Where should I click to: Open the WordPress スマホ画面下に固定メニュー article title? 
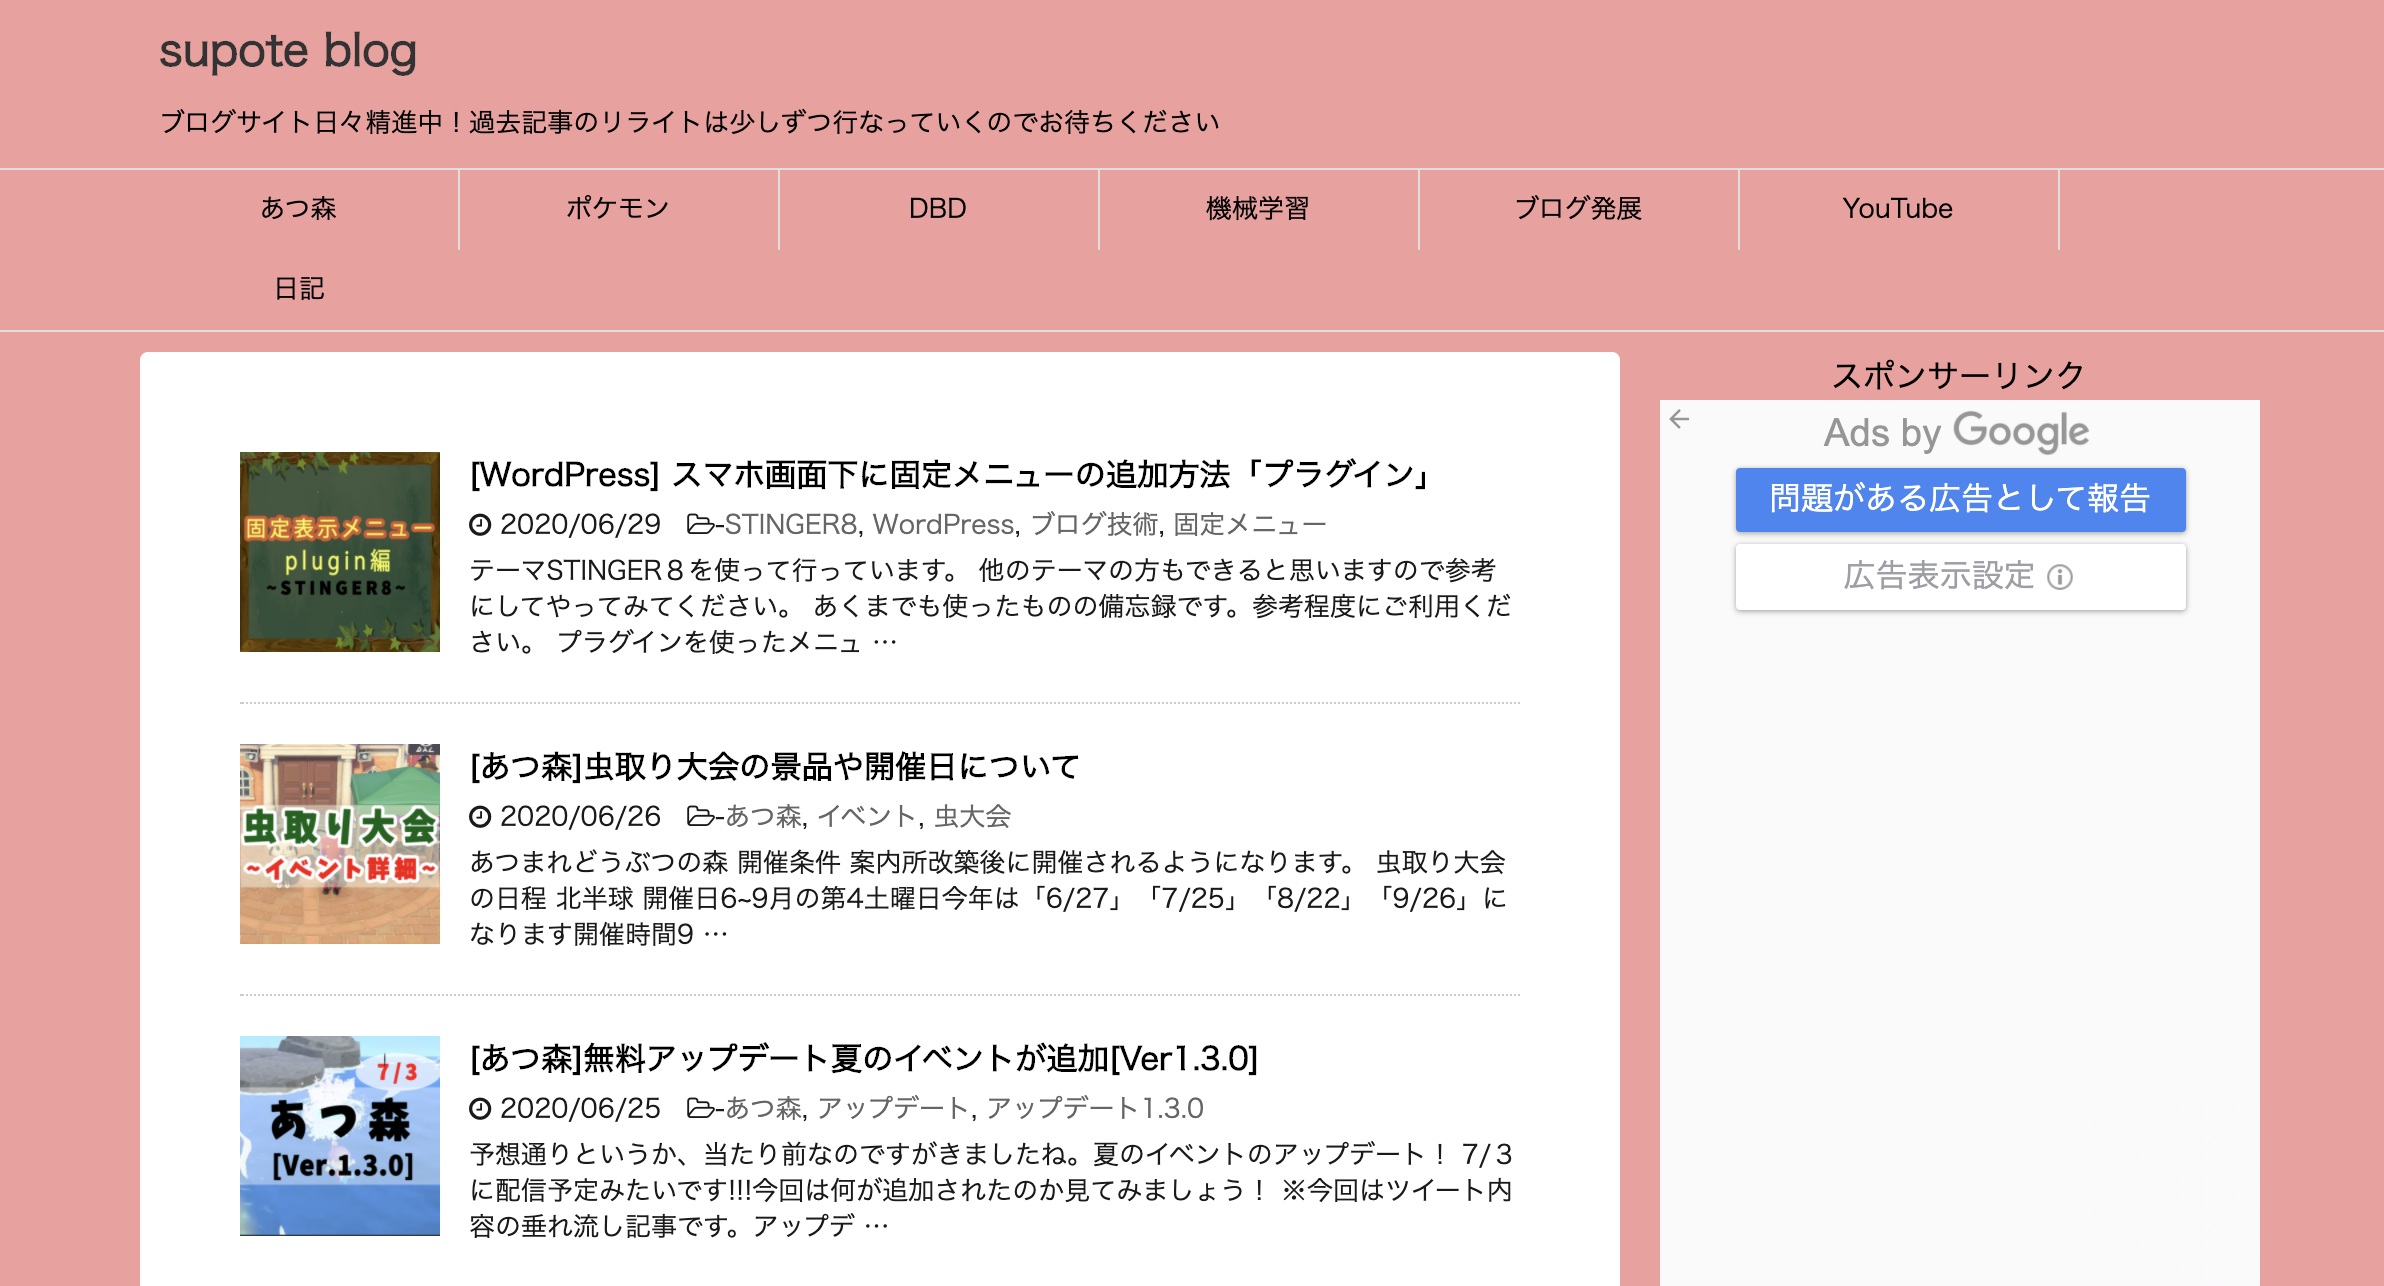pos(952,474)
